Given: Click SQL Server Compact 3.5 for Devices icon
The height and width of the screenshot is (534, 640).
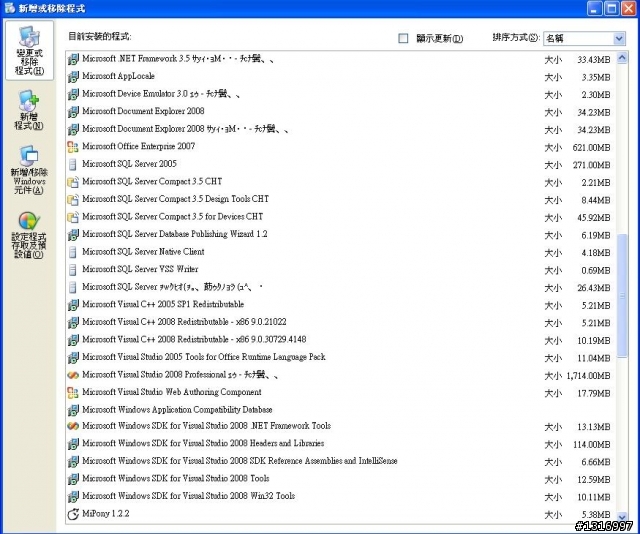Looking at the screenshot, I should 73,217.
